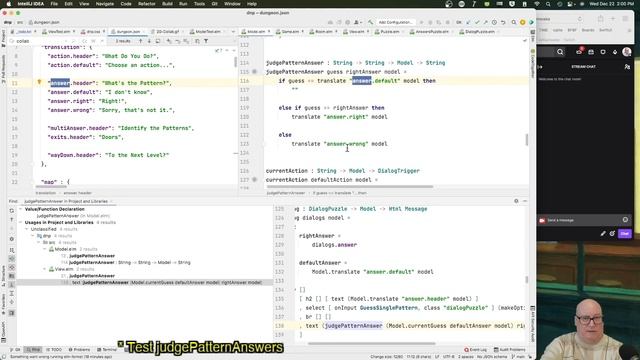Click status bar error message text
This screenshot has width=640, height=360.
61,357
